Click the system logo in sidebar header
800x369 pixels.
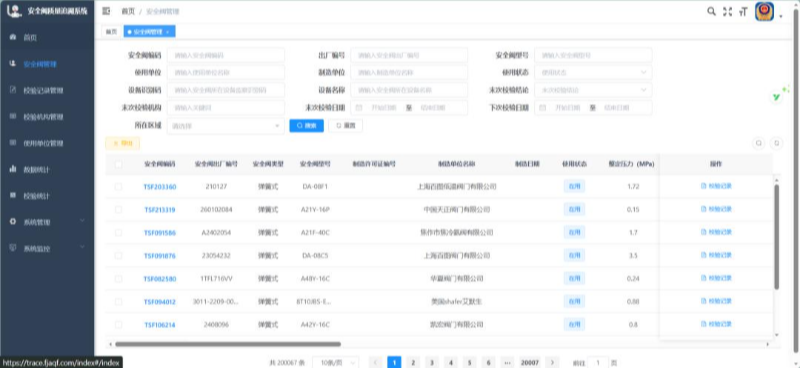(13, 11)
